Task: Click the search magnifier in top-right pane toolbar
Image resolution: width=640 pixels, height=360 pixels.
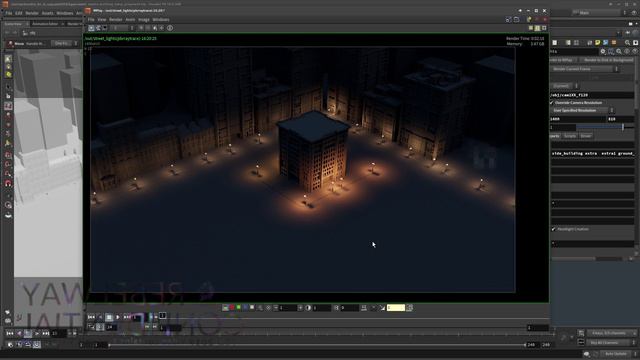Action: click(628, 42)
